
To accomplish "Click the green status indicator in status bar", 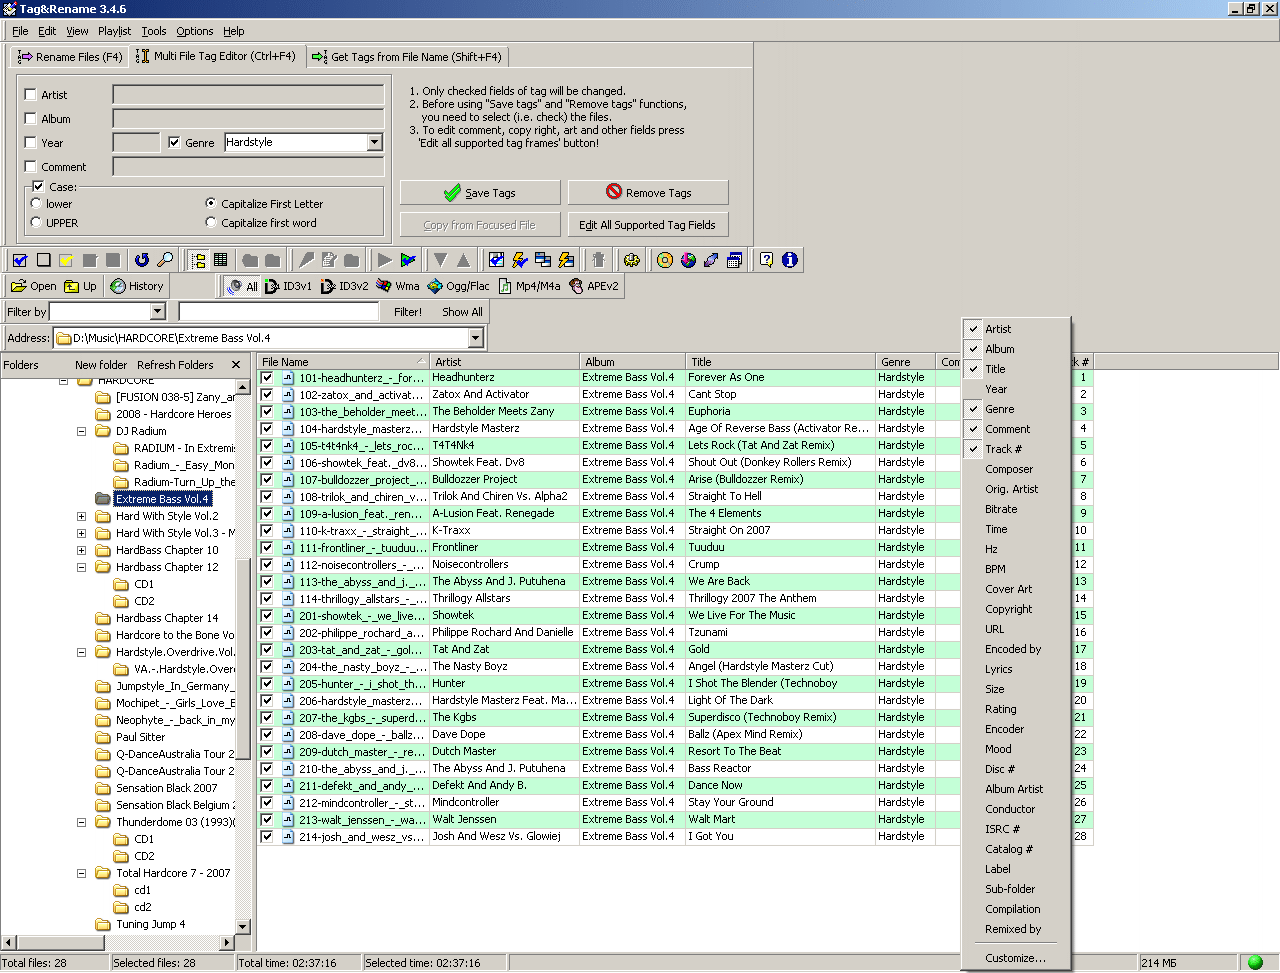I will click(1255, 963).
